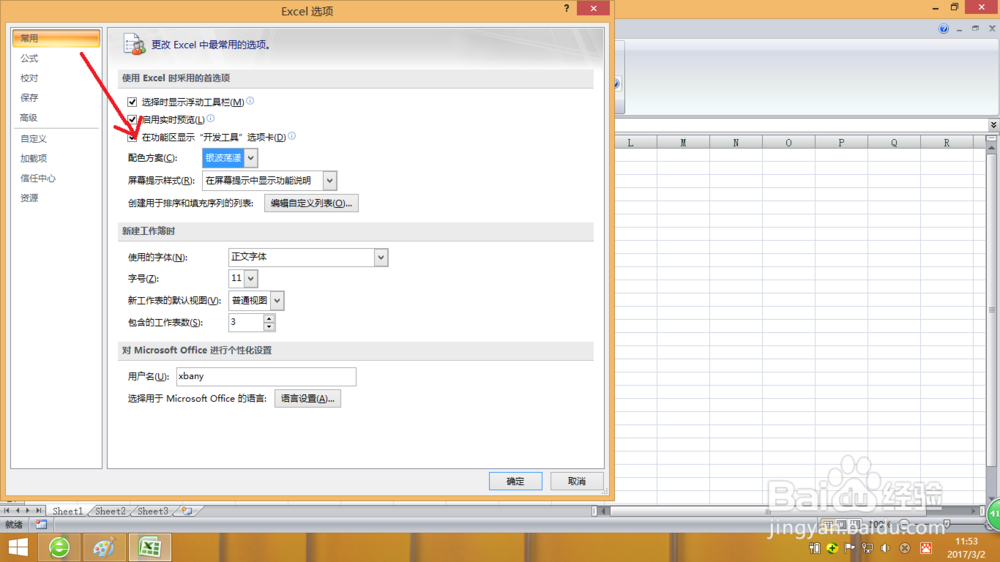The height and width of the screenshot is (562, 1000).
Task: Click the Baidu paw input method tray icon
Action: point(926,548)
